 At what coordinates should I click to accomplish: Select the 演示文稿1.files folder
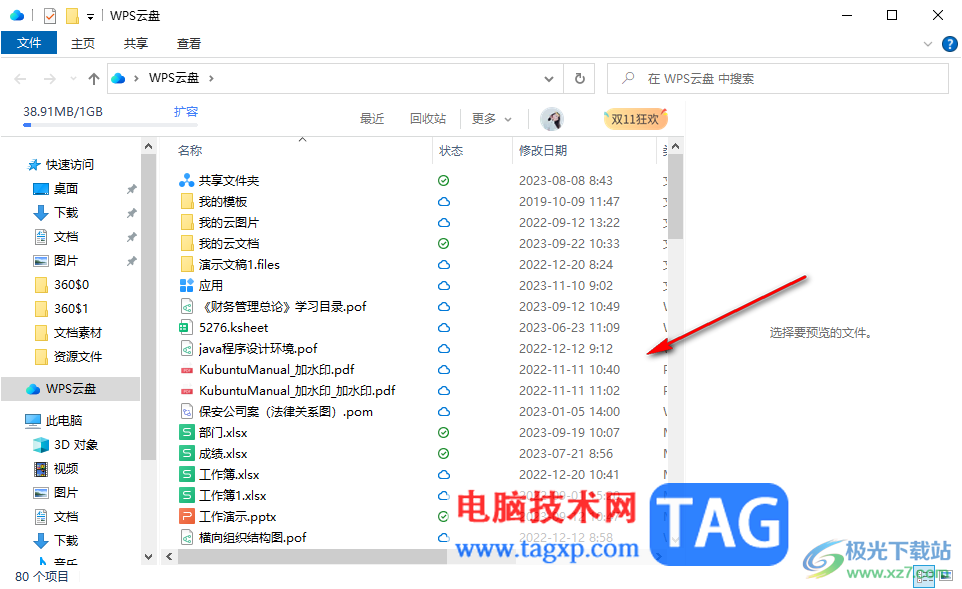click(239, 264)
